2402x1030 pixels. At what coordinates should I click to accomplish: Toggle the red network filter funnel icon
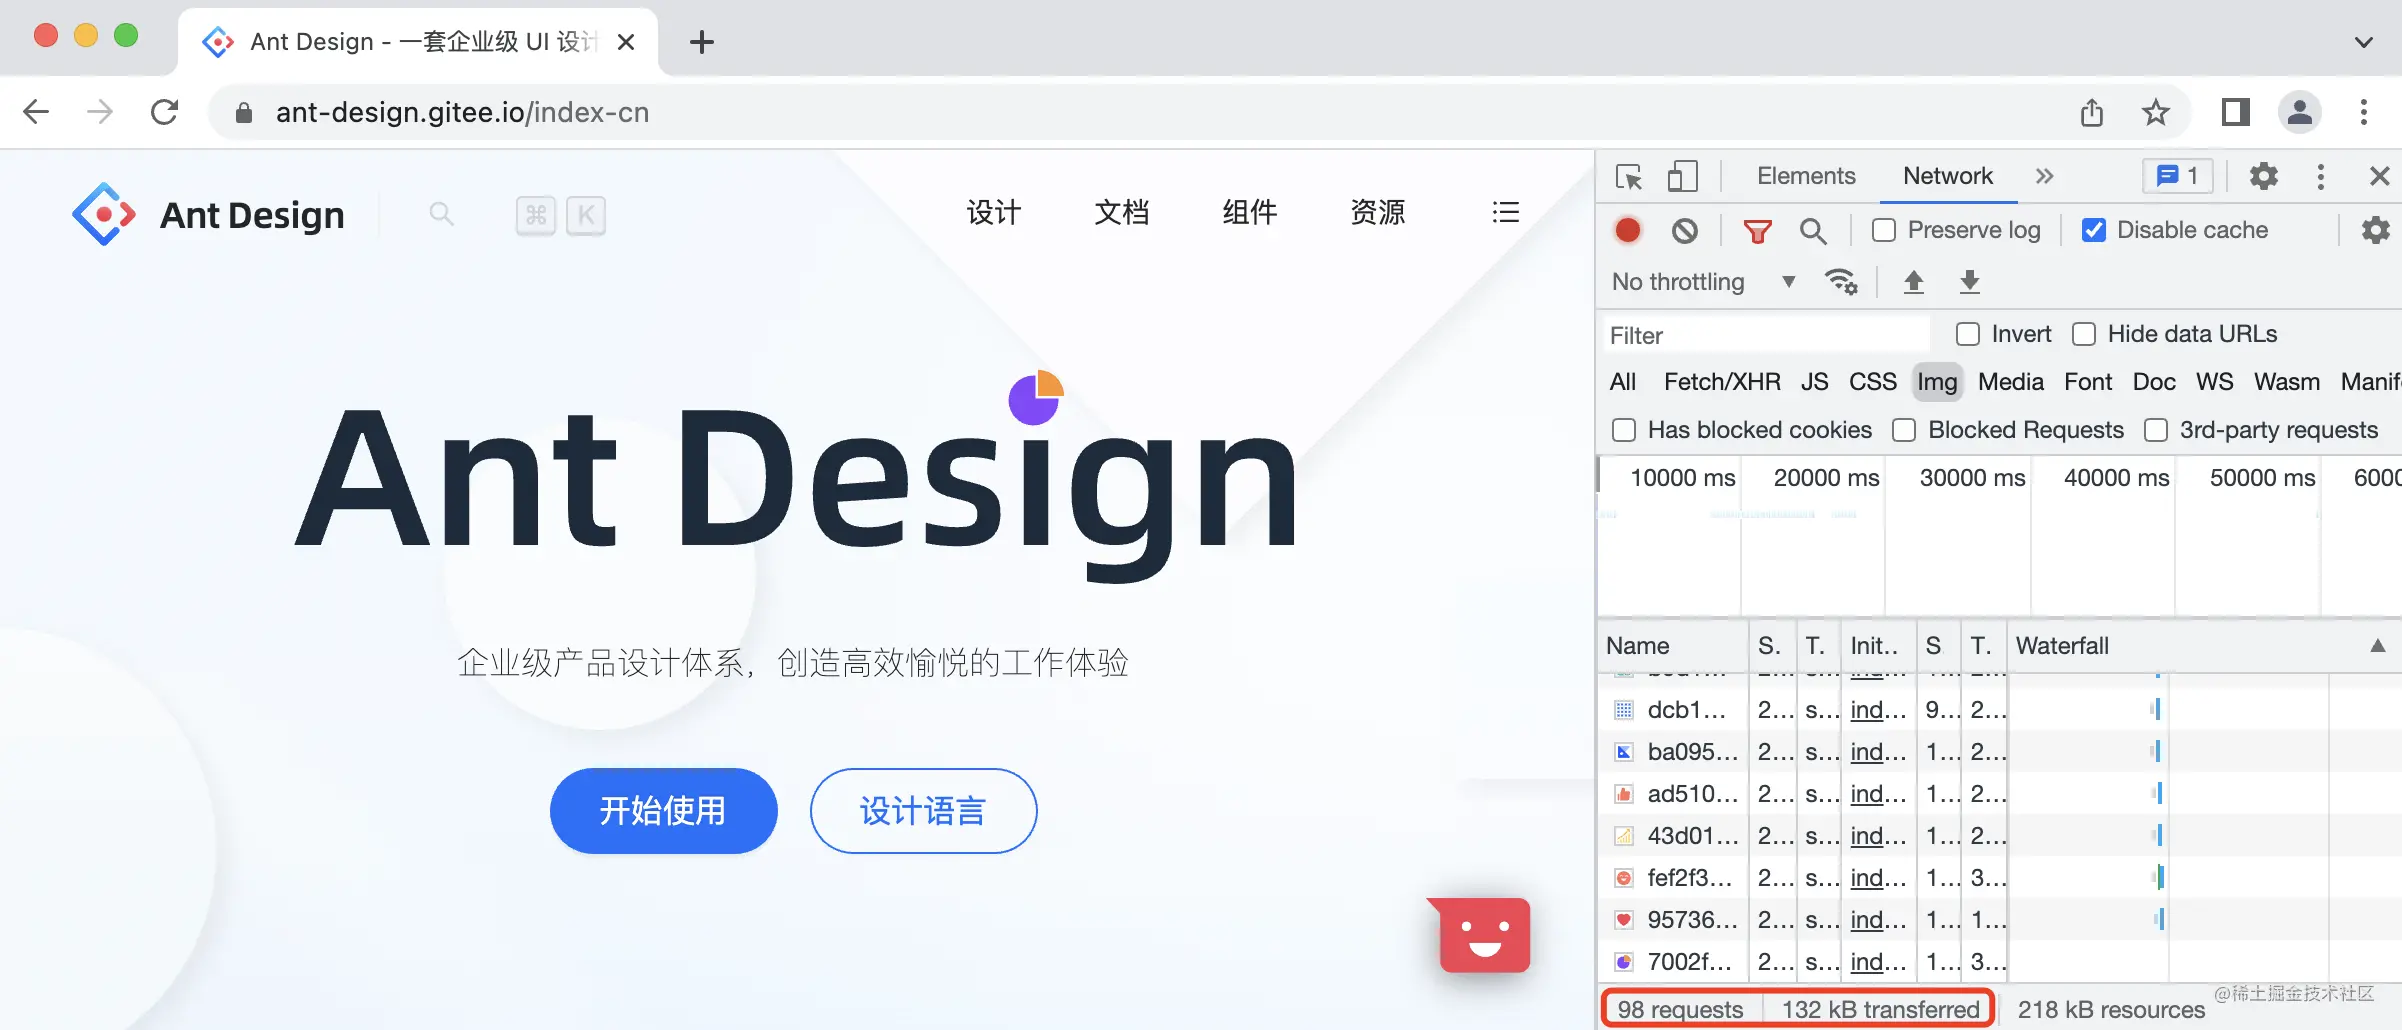(1757, 231)
